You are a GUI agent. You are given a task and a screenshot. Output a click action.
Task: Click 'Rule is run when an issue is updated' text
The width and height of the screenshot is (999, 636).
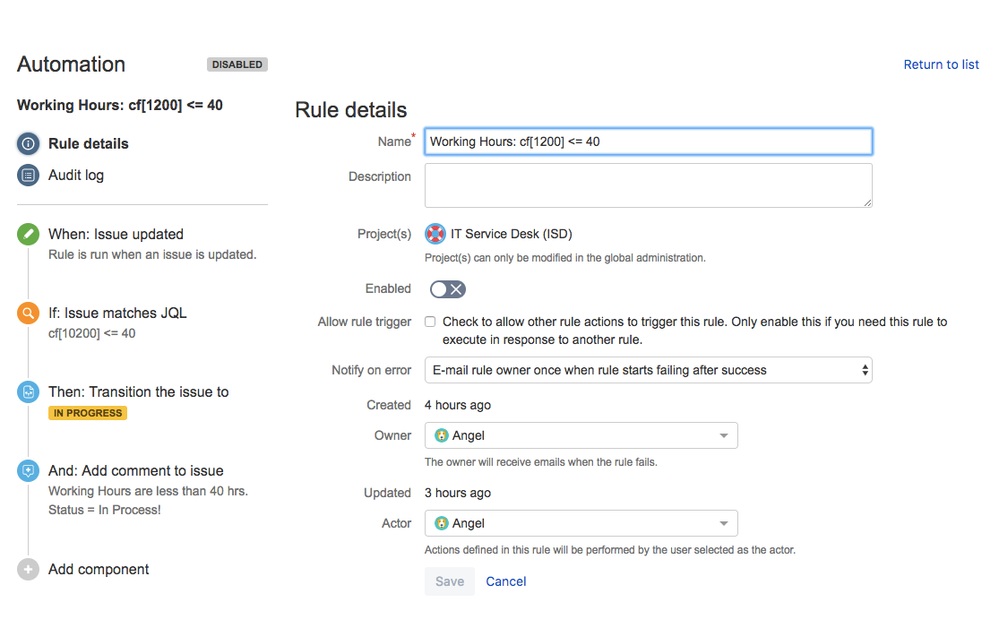tap(152, 254)
